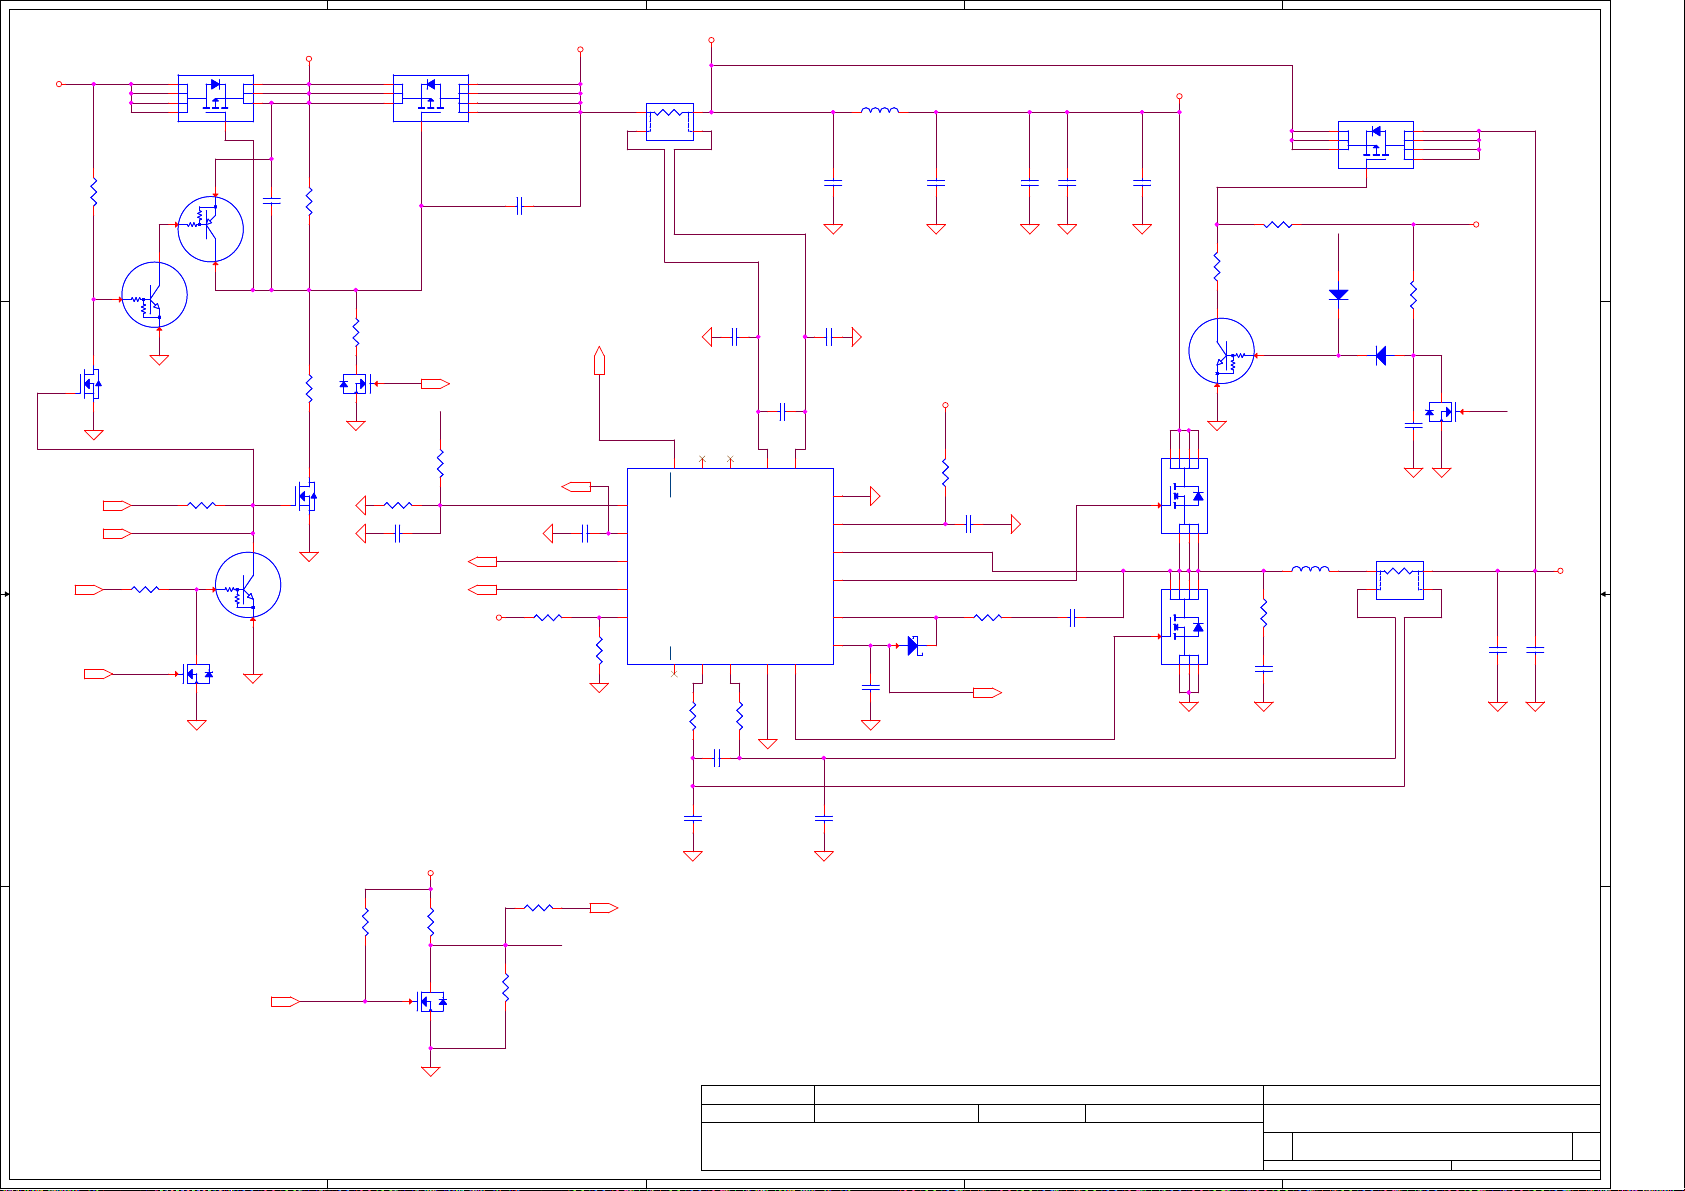
Task: Click the boxed sense resistor feeding the top inductor
Action: (670, 122)
